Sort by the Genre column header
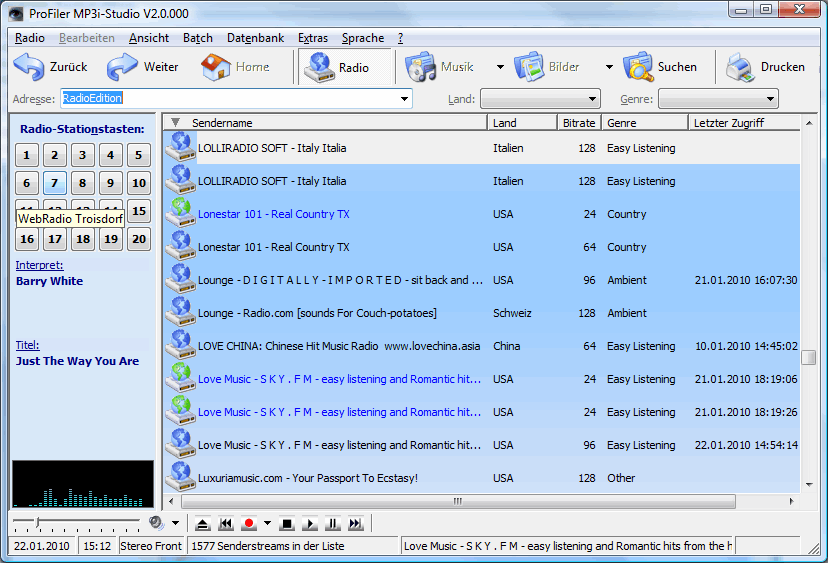This screenshot has height=563, width=828. coord(645,123)
